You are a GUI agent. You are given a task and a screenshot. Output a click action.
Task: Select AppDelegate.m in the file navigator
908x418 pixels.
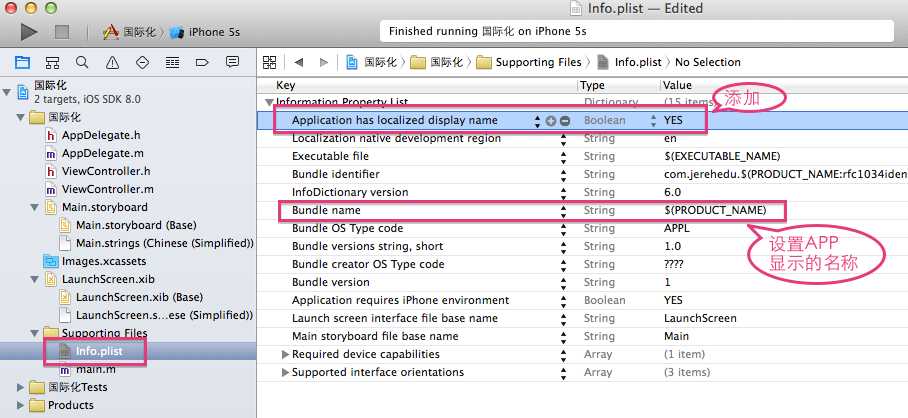[x=102, y=153]
